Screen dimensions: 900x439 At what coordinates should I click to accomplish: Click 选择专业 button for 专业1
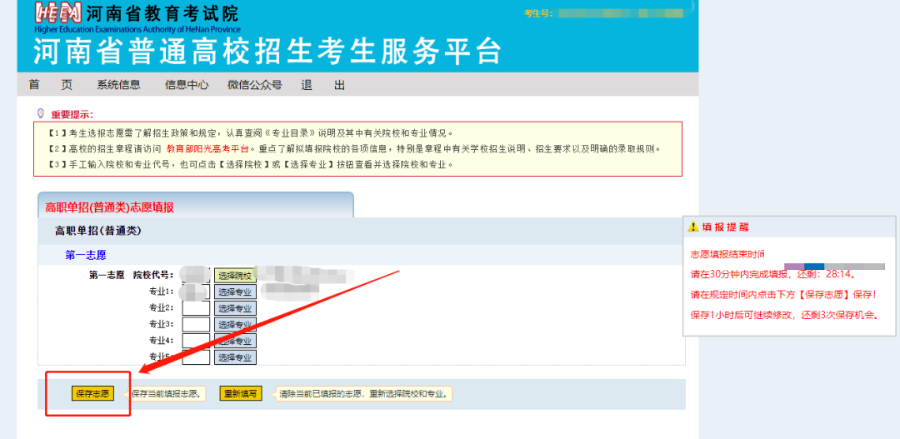point(235,292)
